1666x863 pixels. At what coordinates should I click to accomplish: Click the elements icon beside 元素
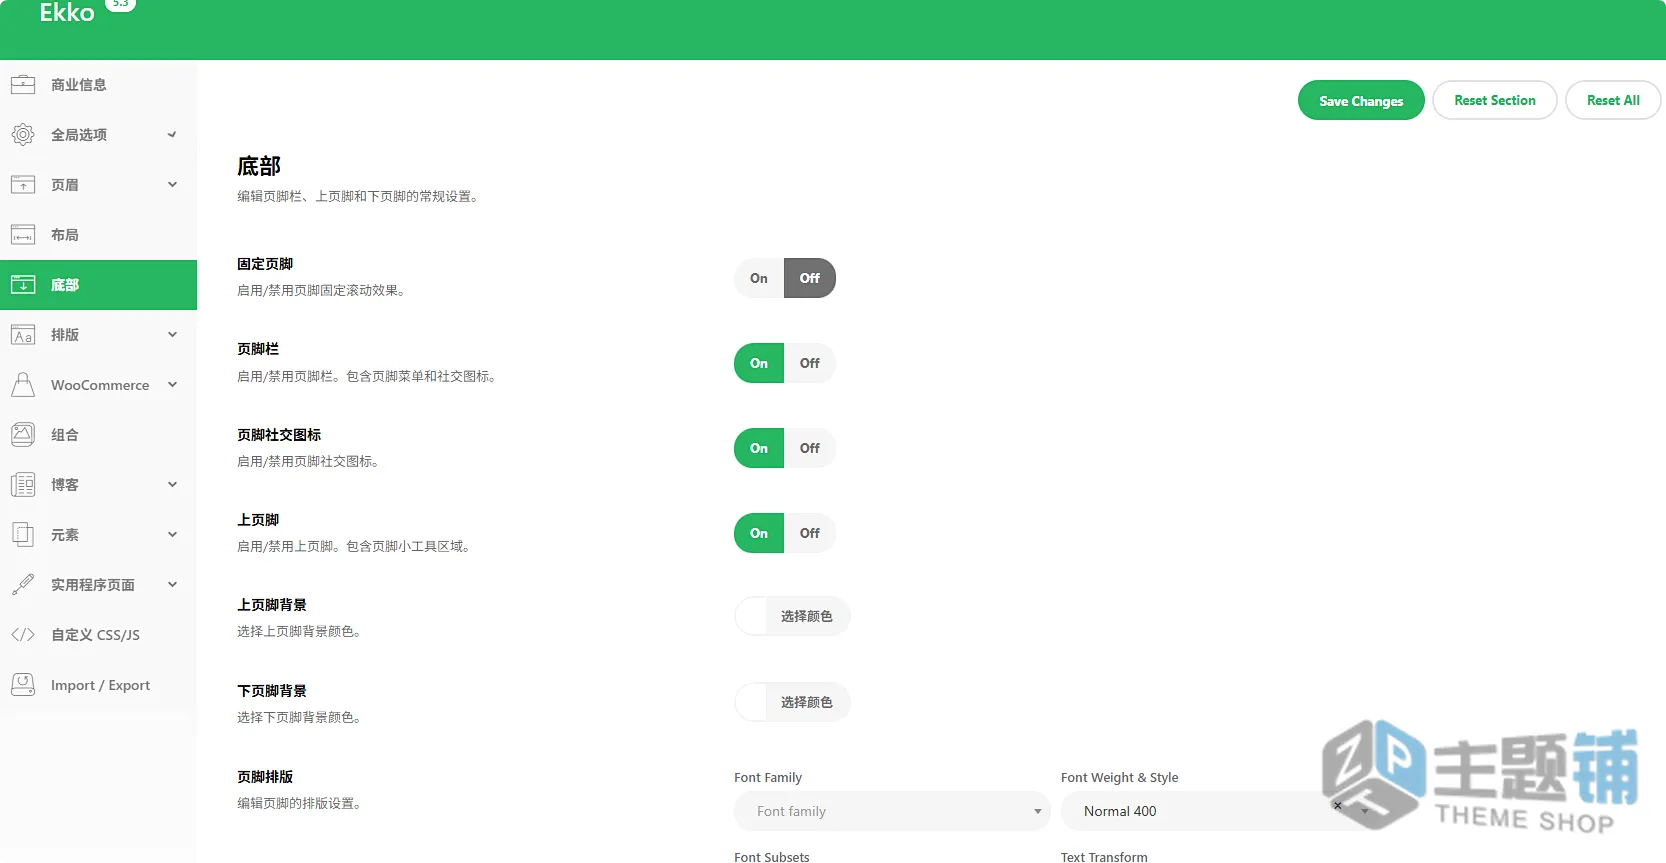point(23,535)
